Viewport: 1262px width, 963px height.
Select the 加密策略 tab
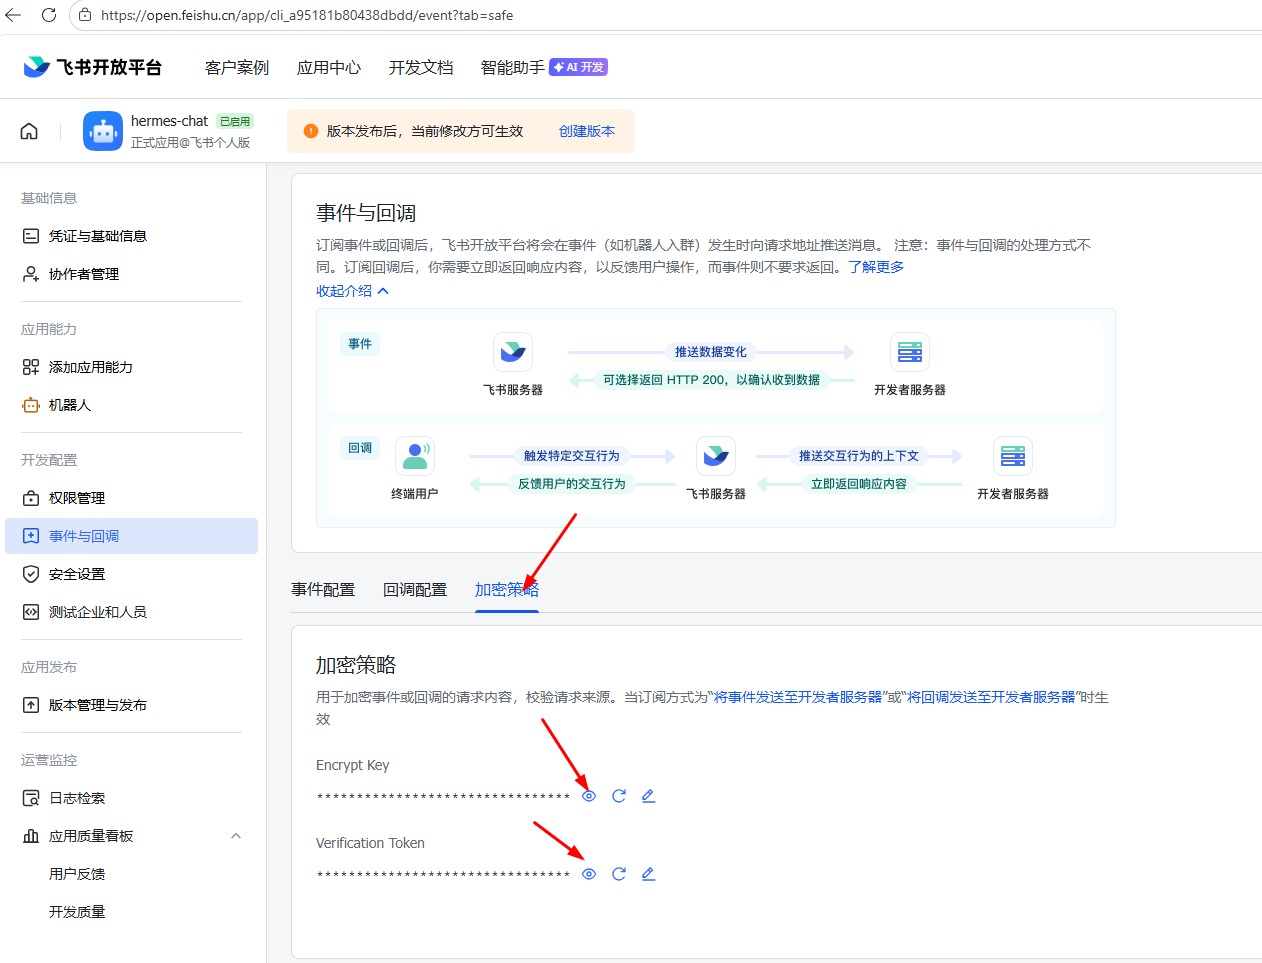(507, 590)
